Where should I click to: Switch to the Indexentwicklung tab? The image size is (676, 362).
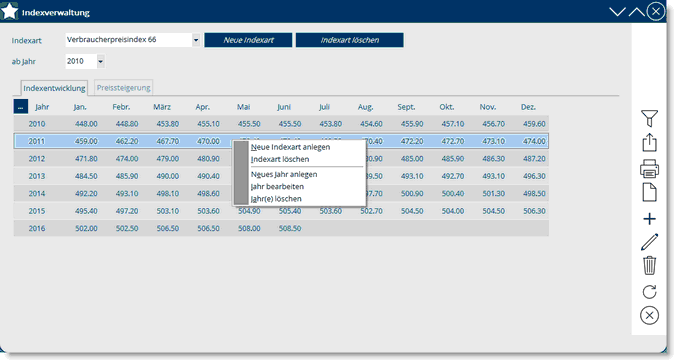click(54, 88)
